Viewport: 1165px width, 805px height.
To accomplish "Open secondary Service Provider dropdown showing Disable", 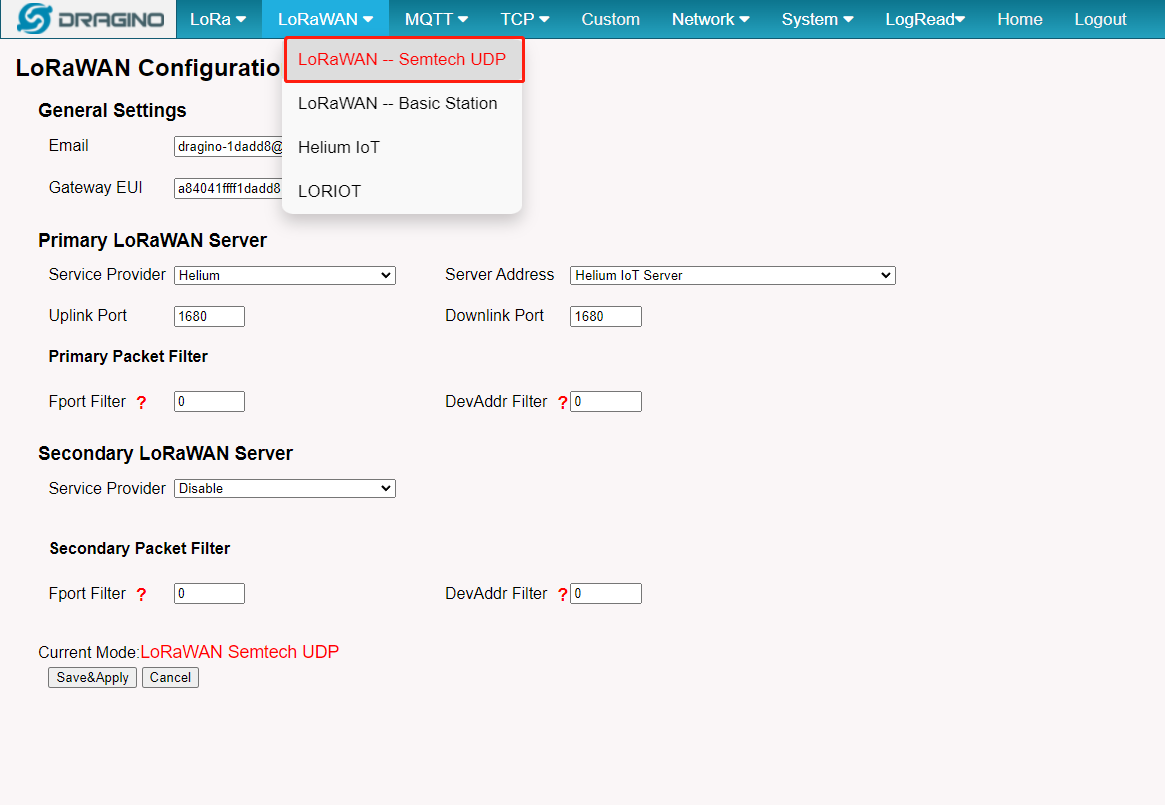I will pyautogui.click(x=285, y=488).
